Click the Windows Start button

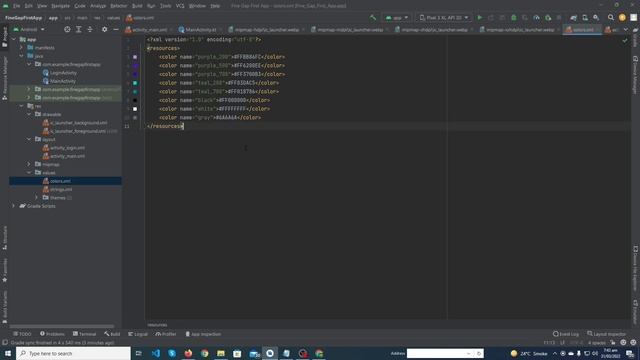click(7, 353)
